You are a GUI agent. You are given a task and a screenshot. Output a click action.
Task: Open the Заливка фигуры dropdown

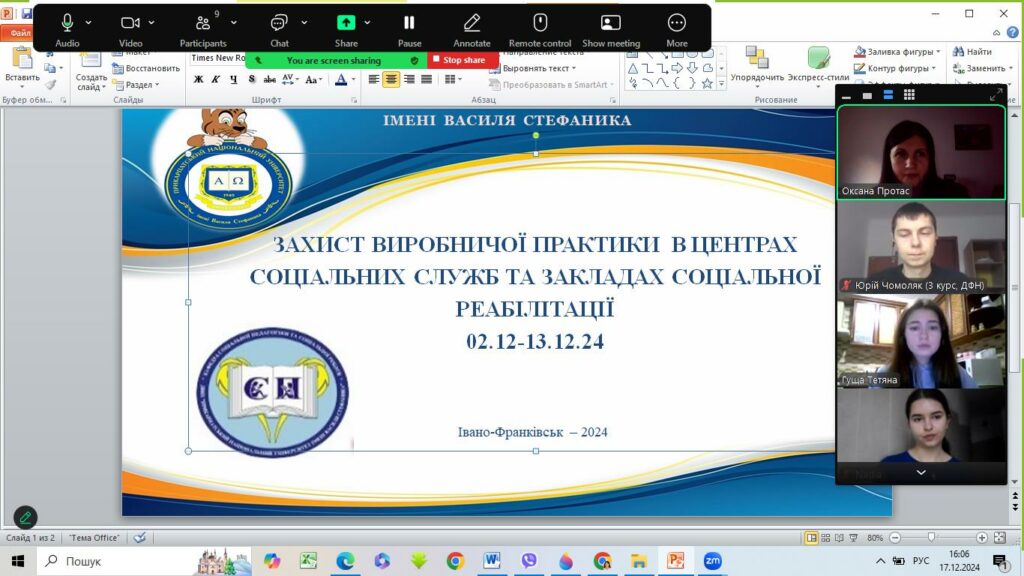pos(896,52)
